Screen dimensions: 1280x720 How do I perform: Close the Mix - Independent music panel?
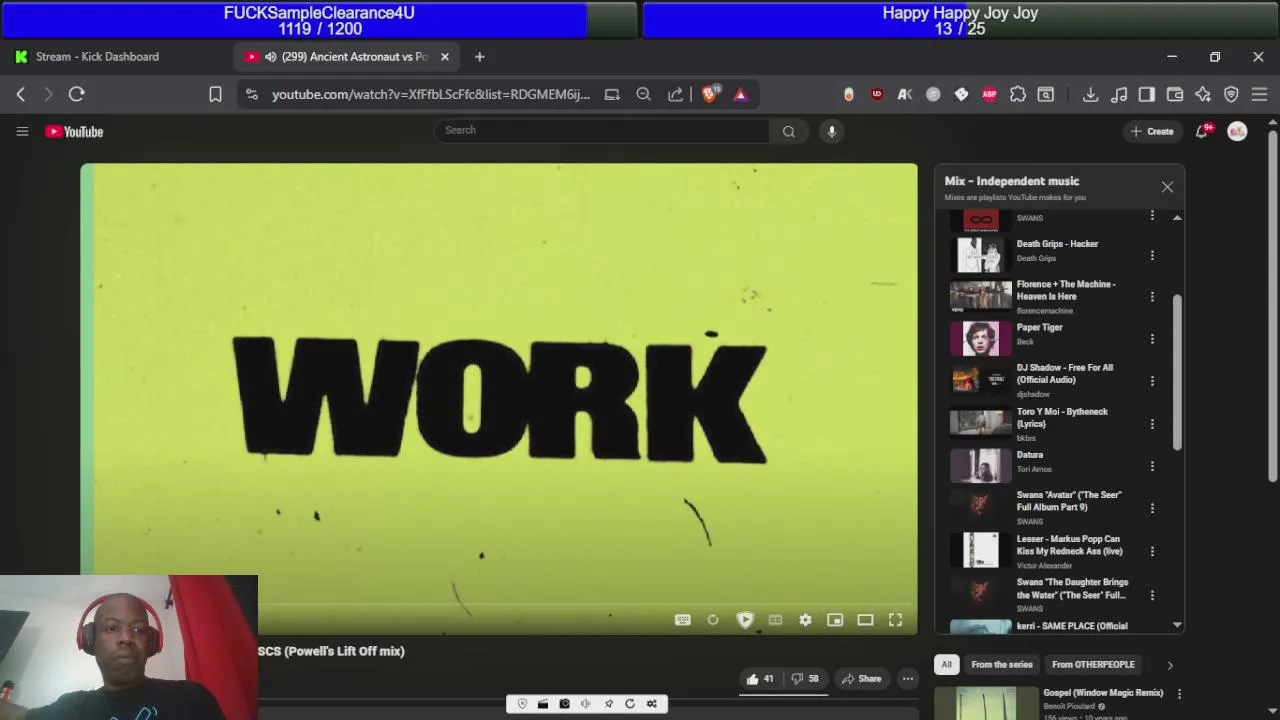(x=1167, y=187)
